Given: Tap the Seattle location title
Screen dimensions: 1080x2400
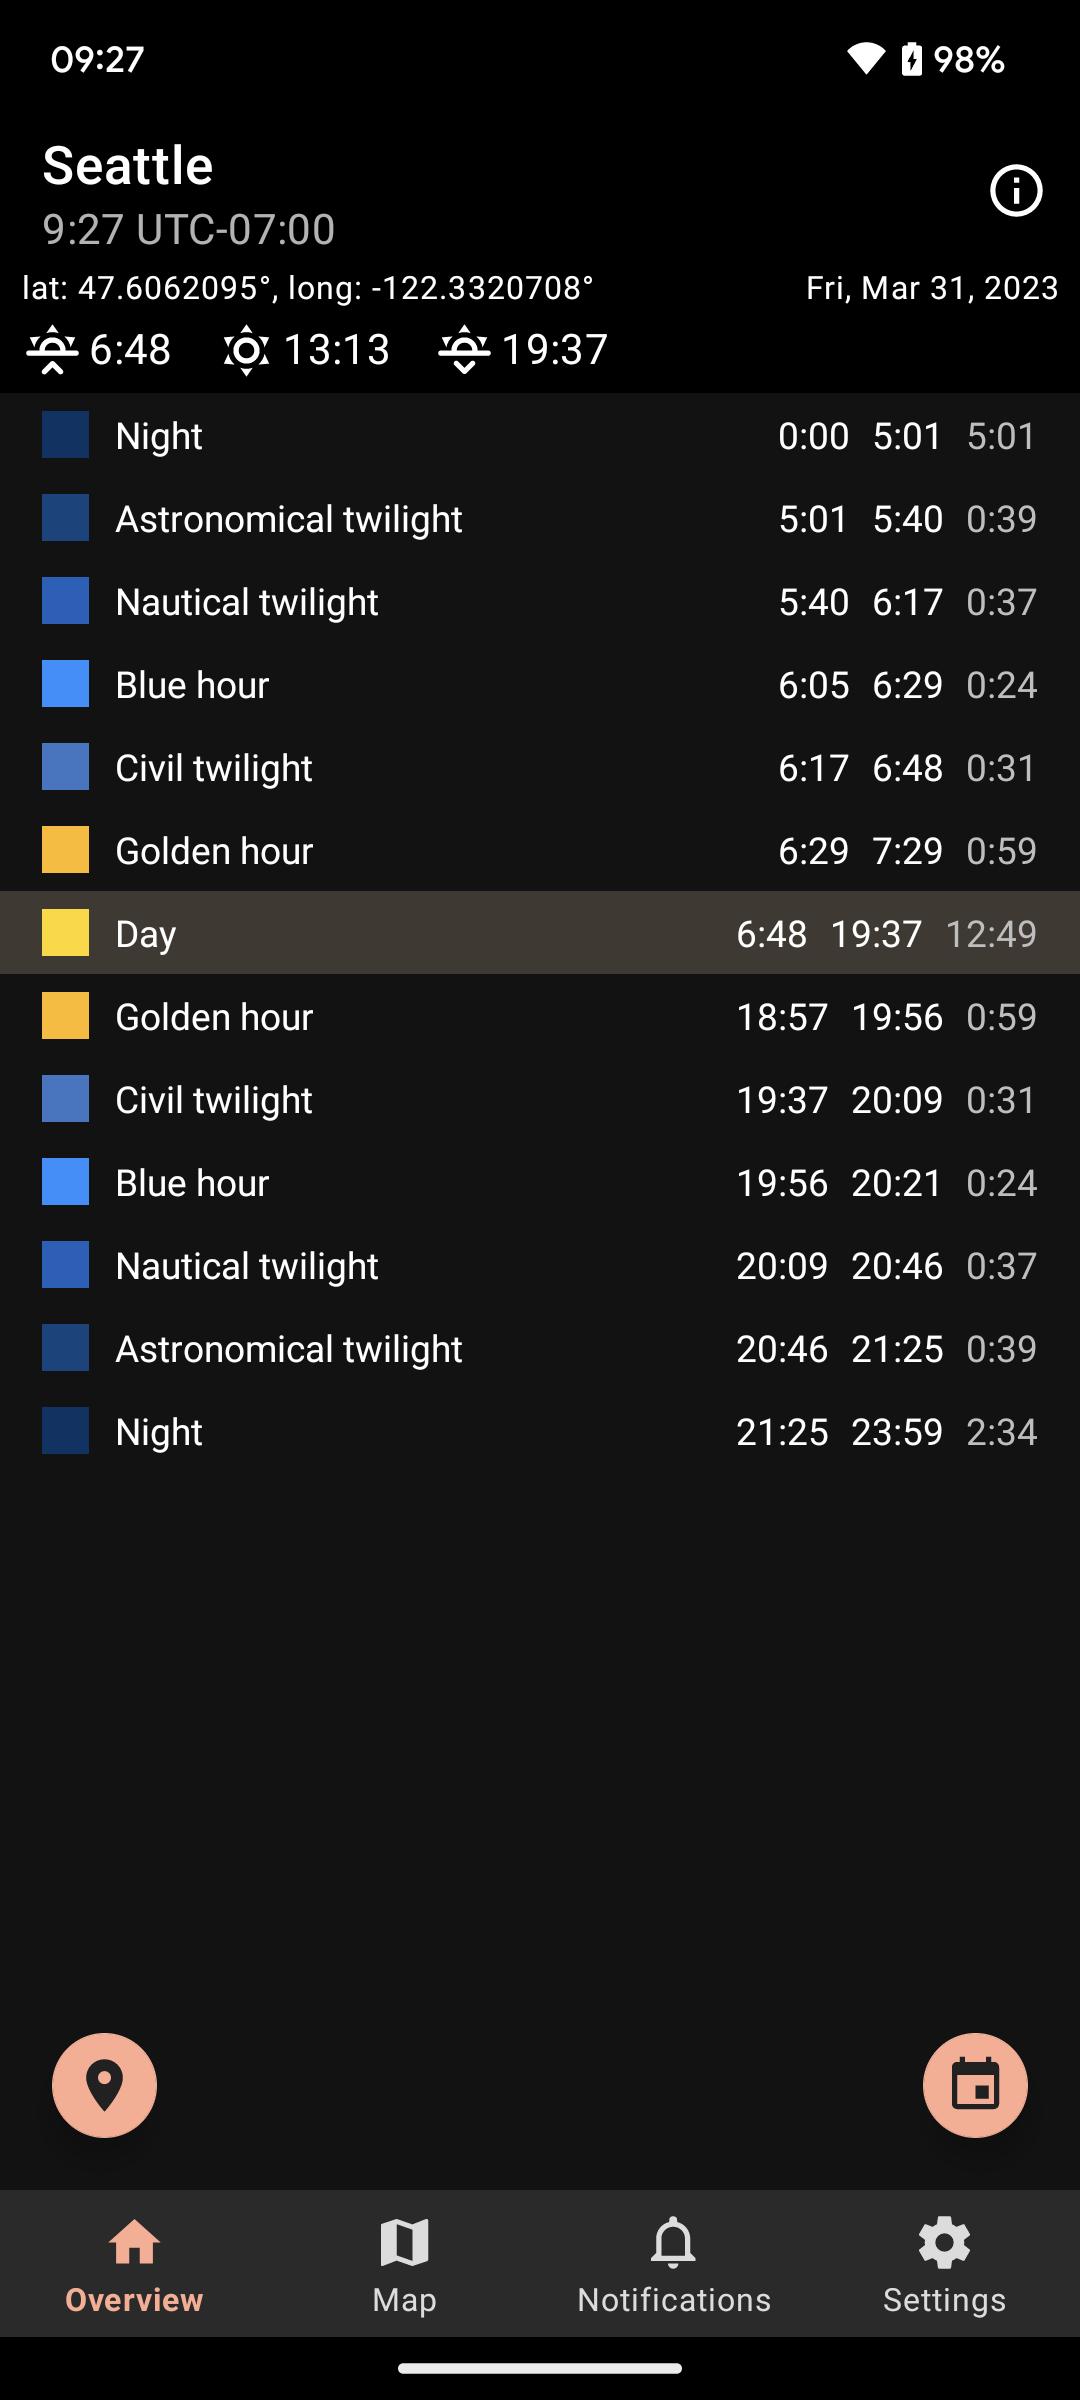Looking at the screenshot, I should coord(128,166).
